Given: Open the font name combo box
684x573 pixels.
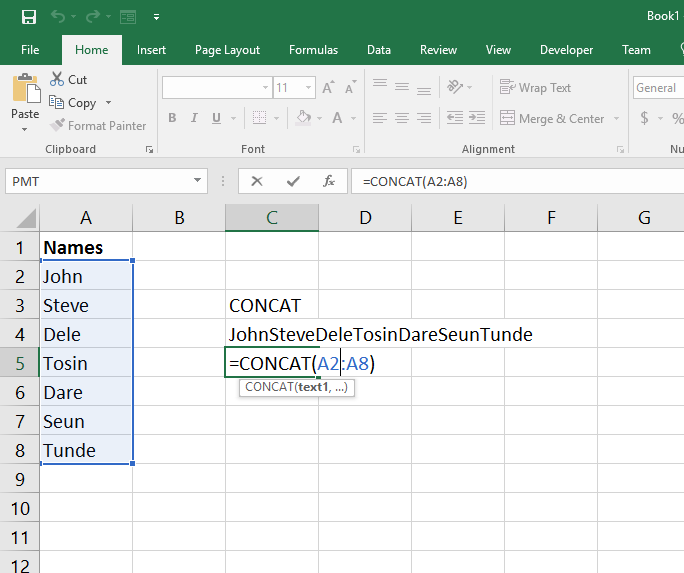Looking at the screenshot, I should 217,88.
